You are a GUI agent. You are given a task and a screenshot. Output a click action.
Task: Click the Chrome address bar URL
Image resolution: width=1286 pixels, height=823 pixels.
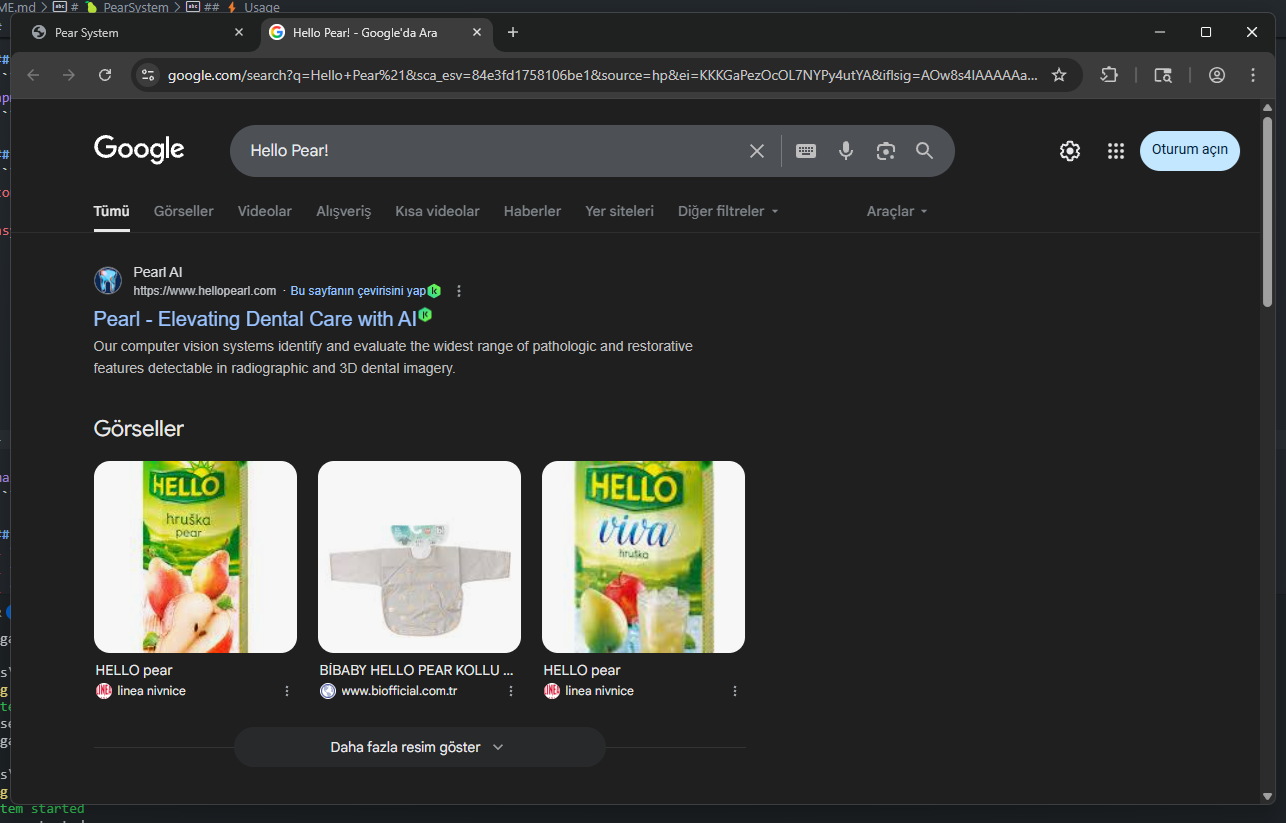point(602,75)
